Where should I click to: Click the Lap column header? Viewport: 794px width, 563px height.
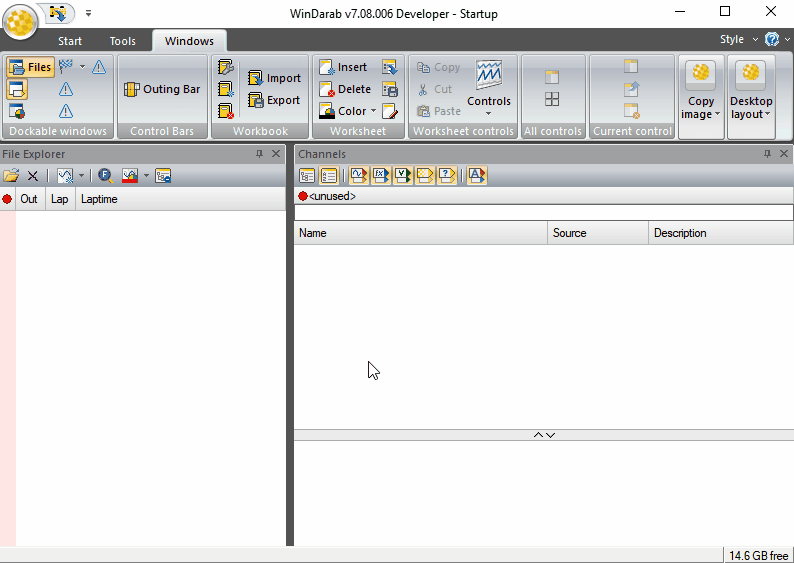pyautogui.click(x=60, y=199)
